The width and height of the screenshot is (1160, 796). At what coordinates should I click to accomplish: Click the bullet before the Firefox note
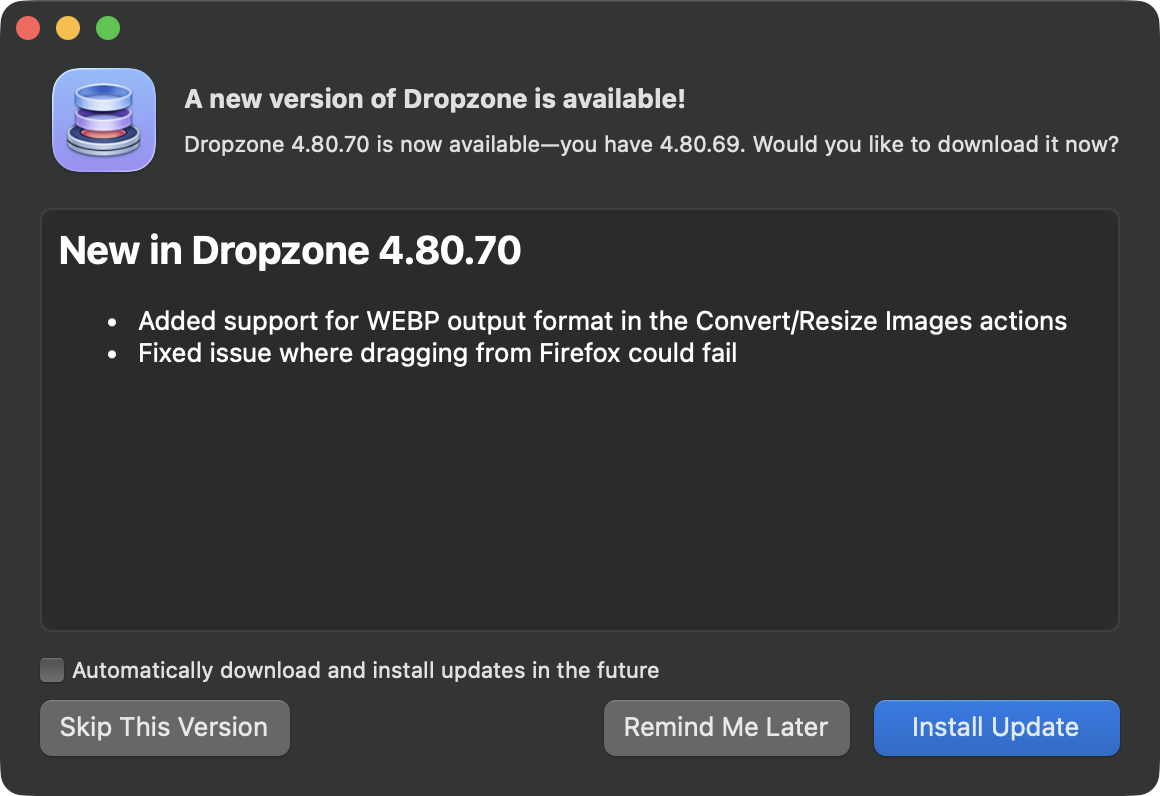[113, 354]
